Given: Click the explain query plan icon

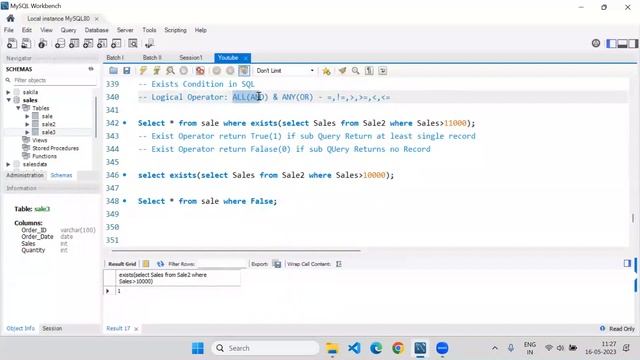Looking at the screenshot, I should click(170, 71).
